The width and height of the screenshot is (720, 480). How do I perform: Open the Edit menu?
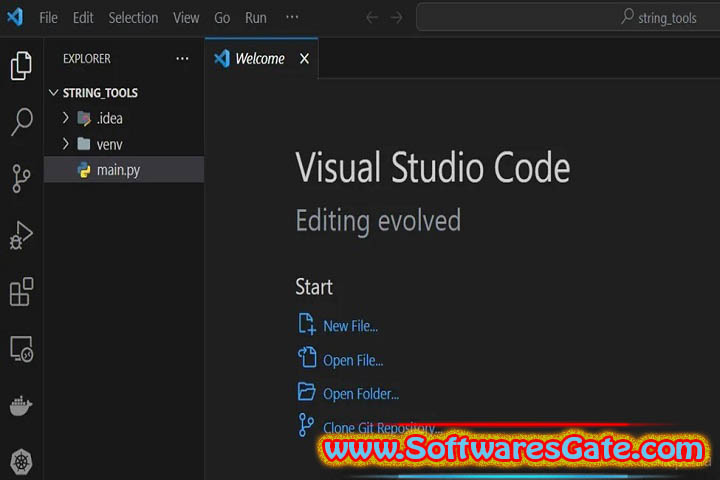tap(83, 18)
